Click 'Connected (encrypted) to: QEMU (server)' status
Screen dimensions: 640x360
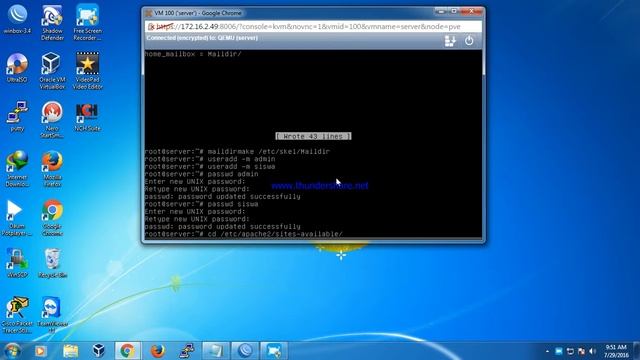click(x=202, y=38)
